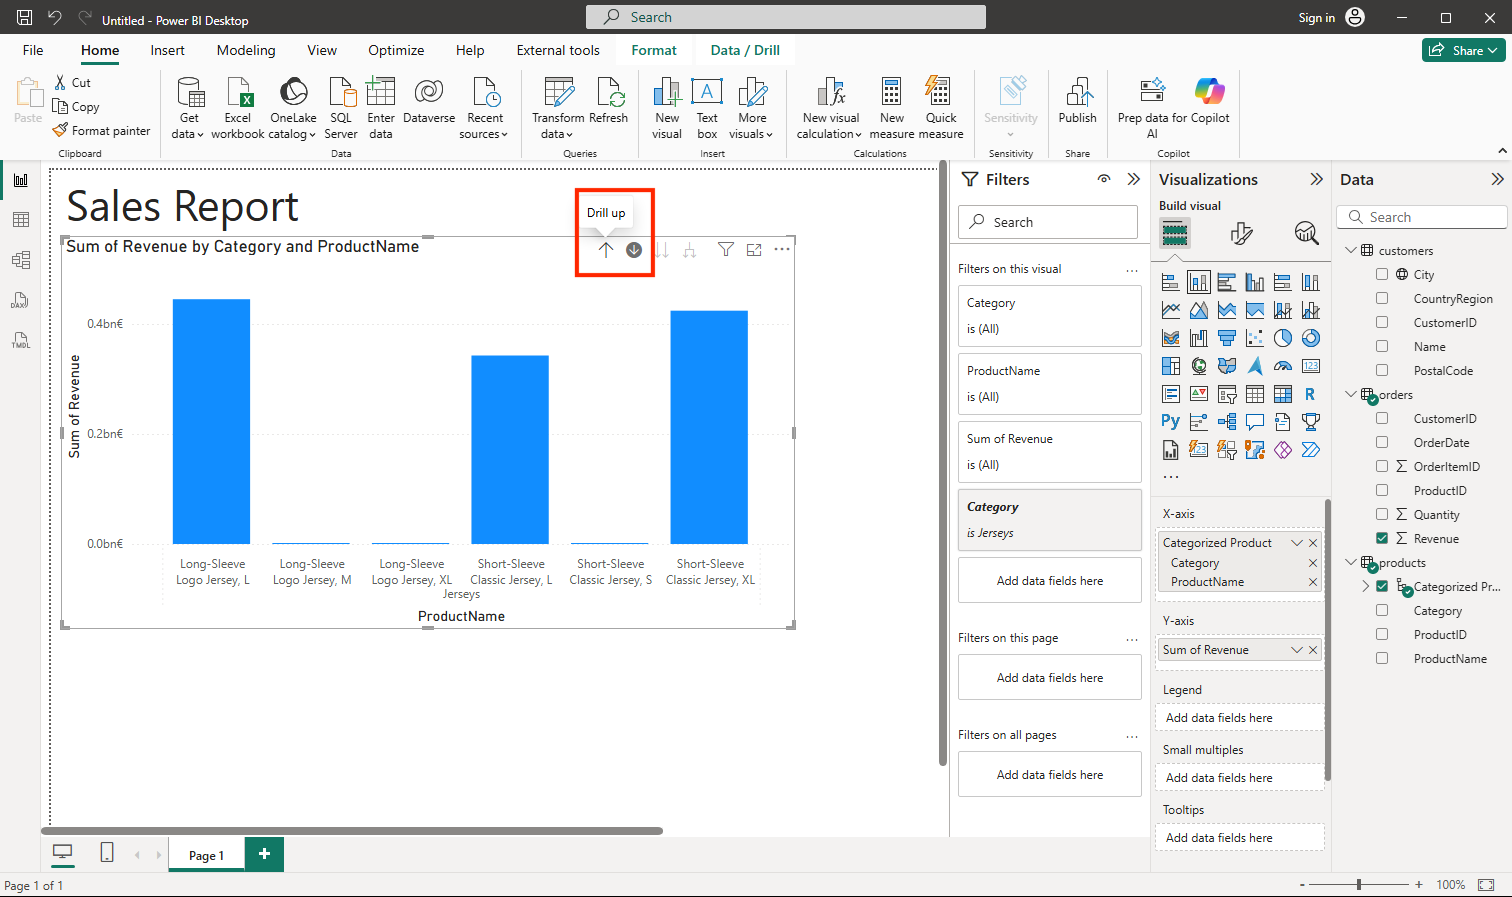Collapse the Filters pane with chevrons
This screenshot has height=897, width=1512.
(1133, 179)
